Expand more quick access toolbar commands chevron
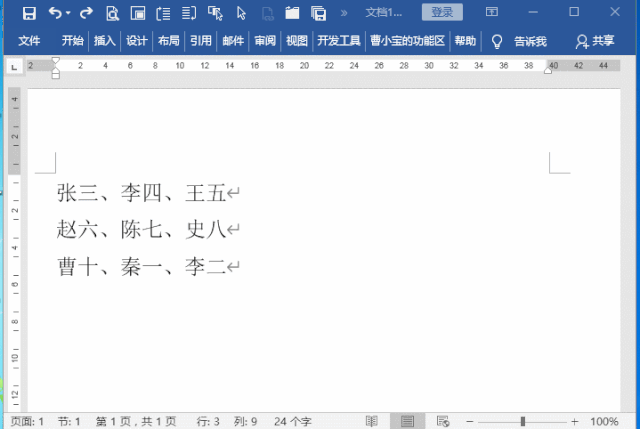The height and width of the screenshot is (429, 640). (344, 13)
